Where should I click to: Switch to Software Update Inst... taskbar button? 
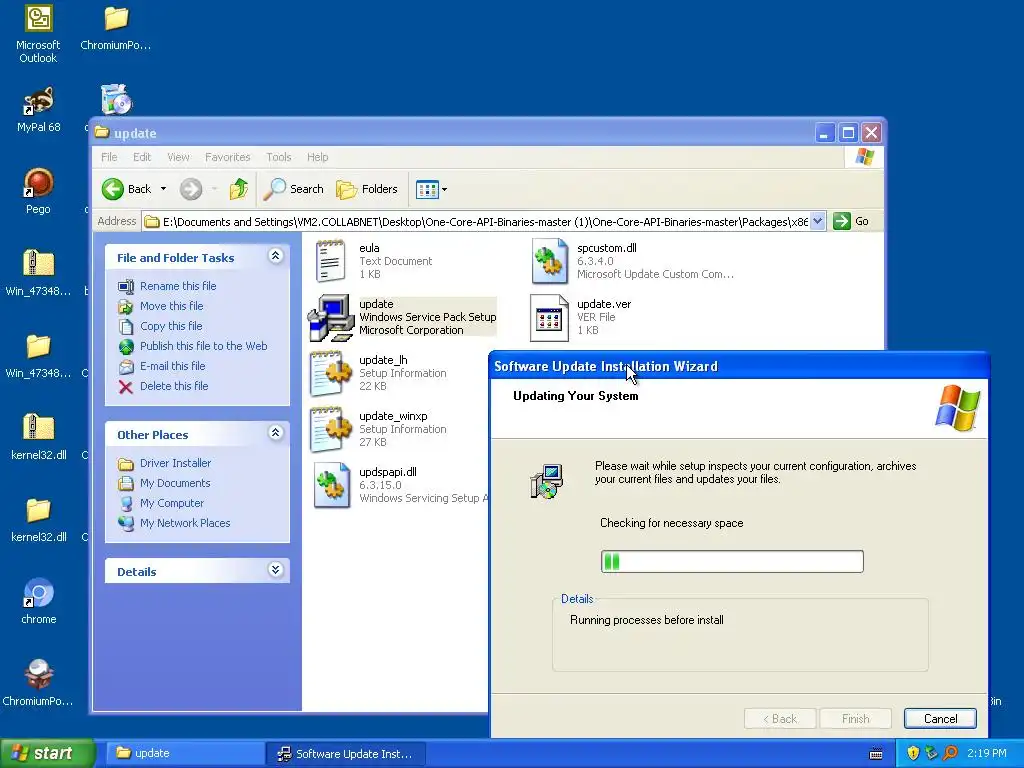346,754
